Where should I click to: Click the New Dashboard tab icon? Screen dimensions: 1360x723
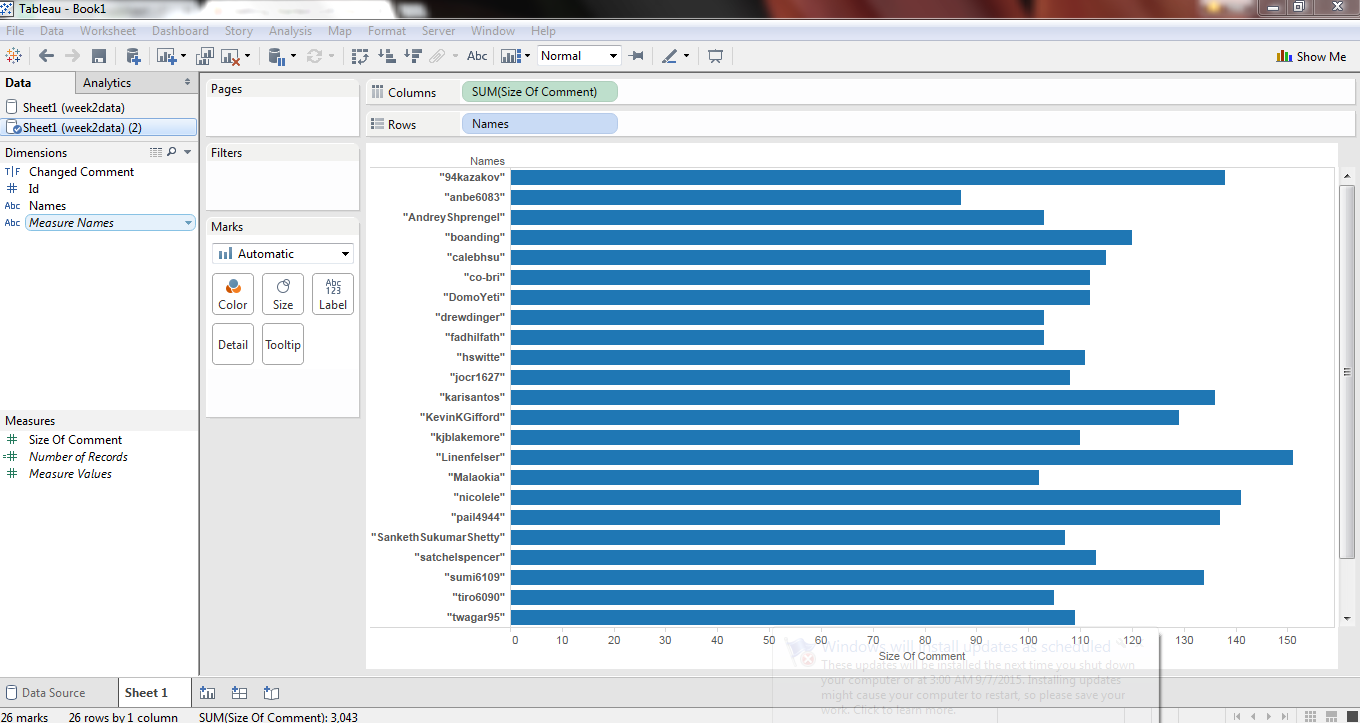coord(240,692)
